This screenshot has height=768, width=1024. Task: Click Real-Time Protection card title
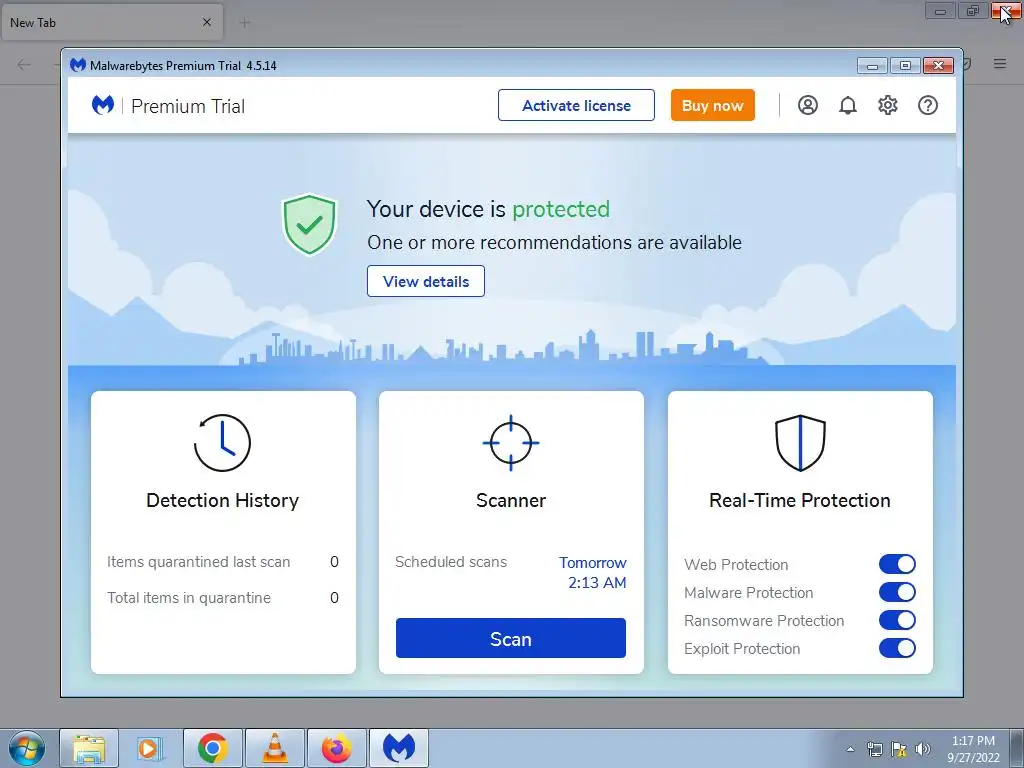click(x=800, y=500)
